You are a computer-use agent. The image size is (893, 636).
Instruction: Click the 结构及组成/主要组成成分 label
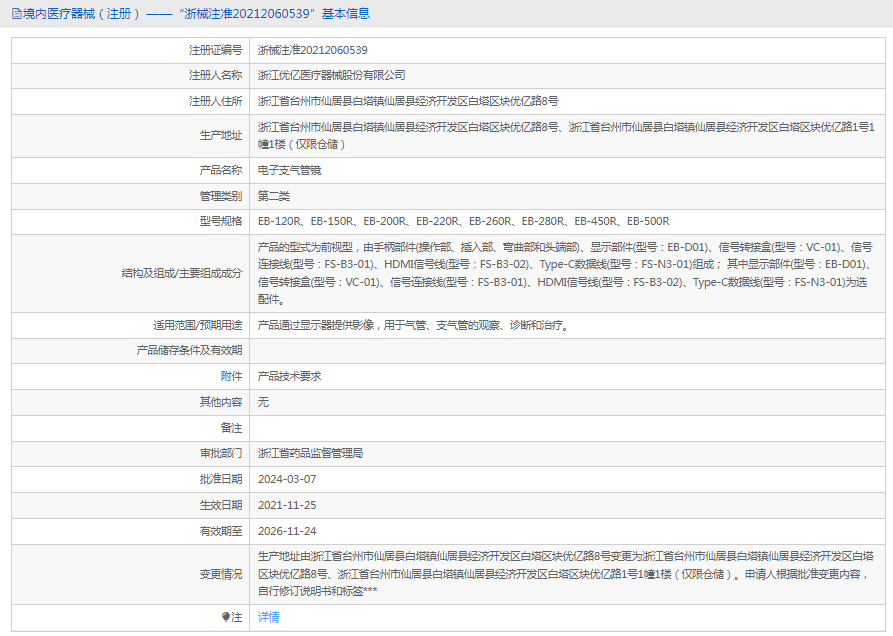click(x=182, y=273)
